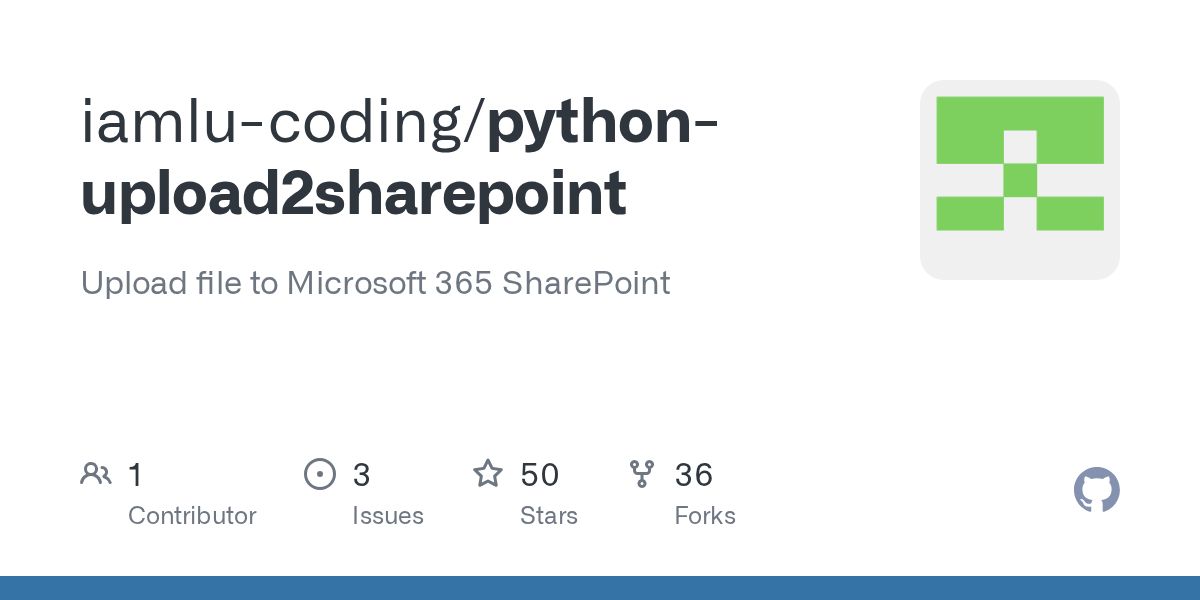The image size is (1200, 600).
Task: Click the forks count 36
Action: coord(693,474)
